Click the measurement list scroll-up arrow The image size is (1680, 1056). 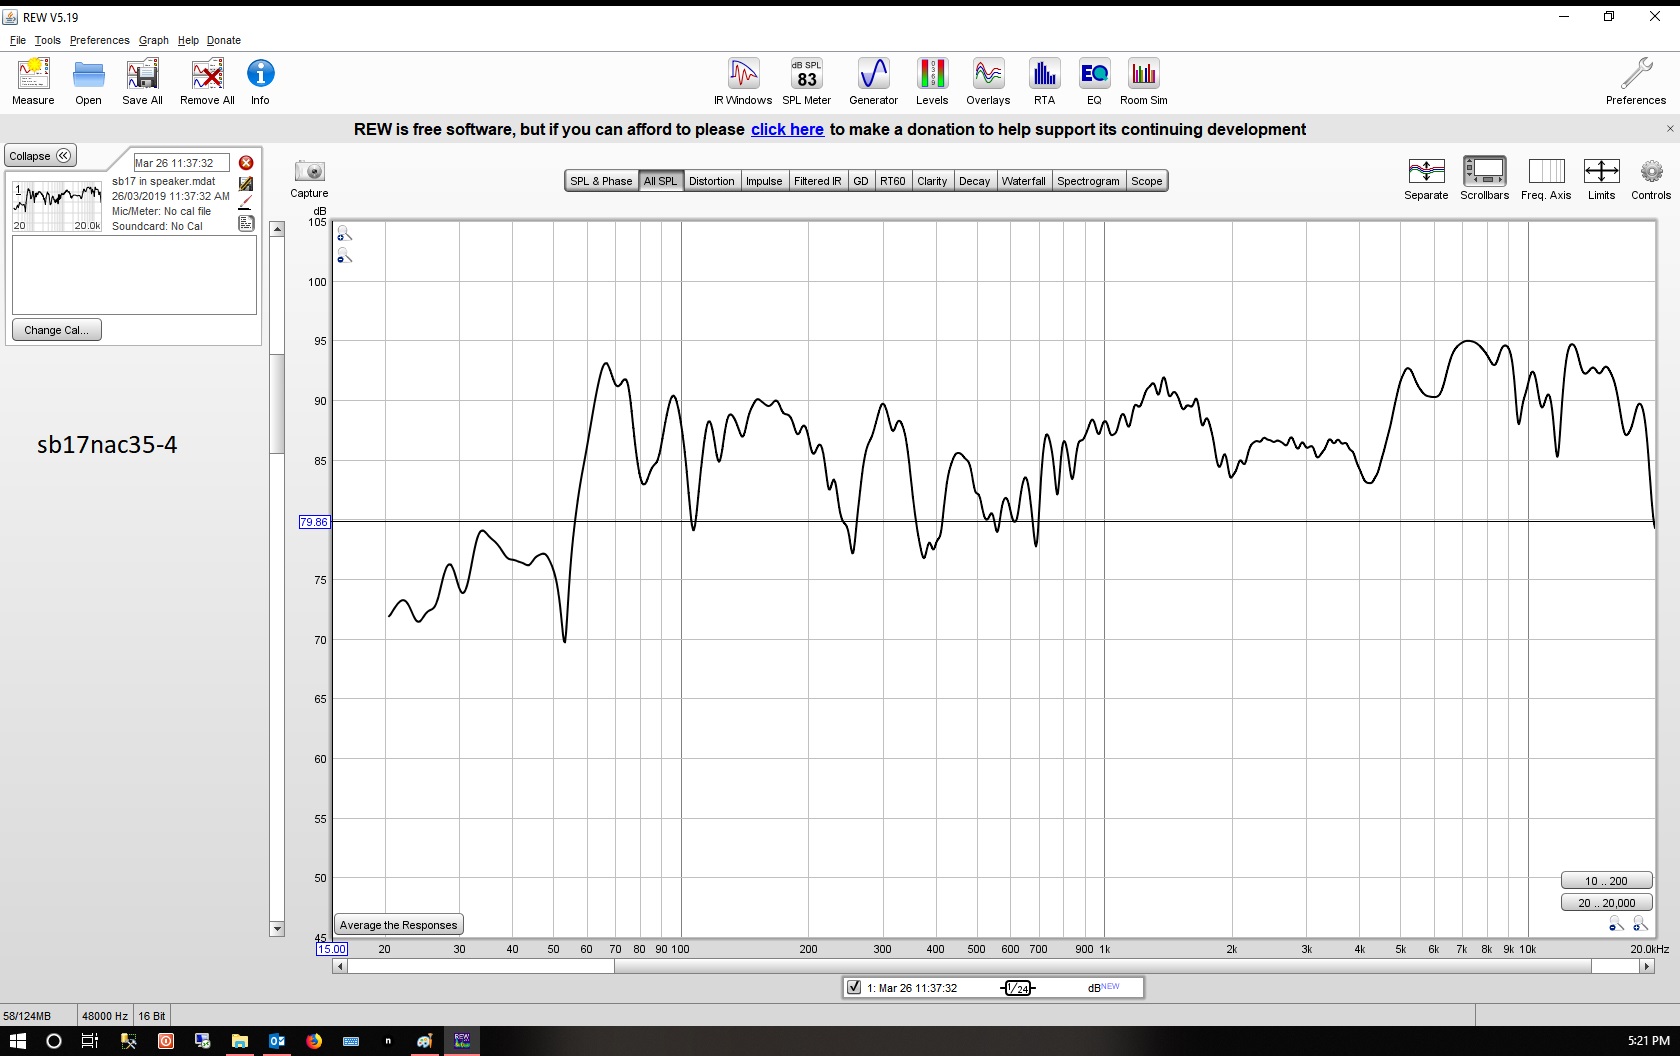pos(277,229)
